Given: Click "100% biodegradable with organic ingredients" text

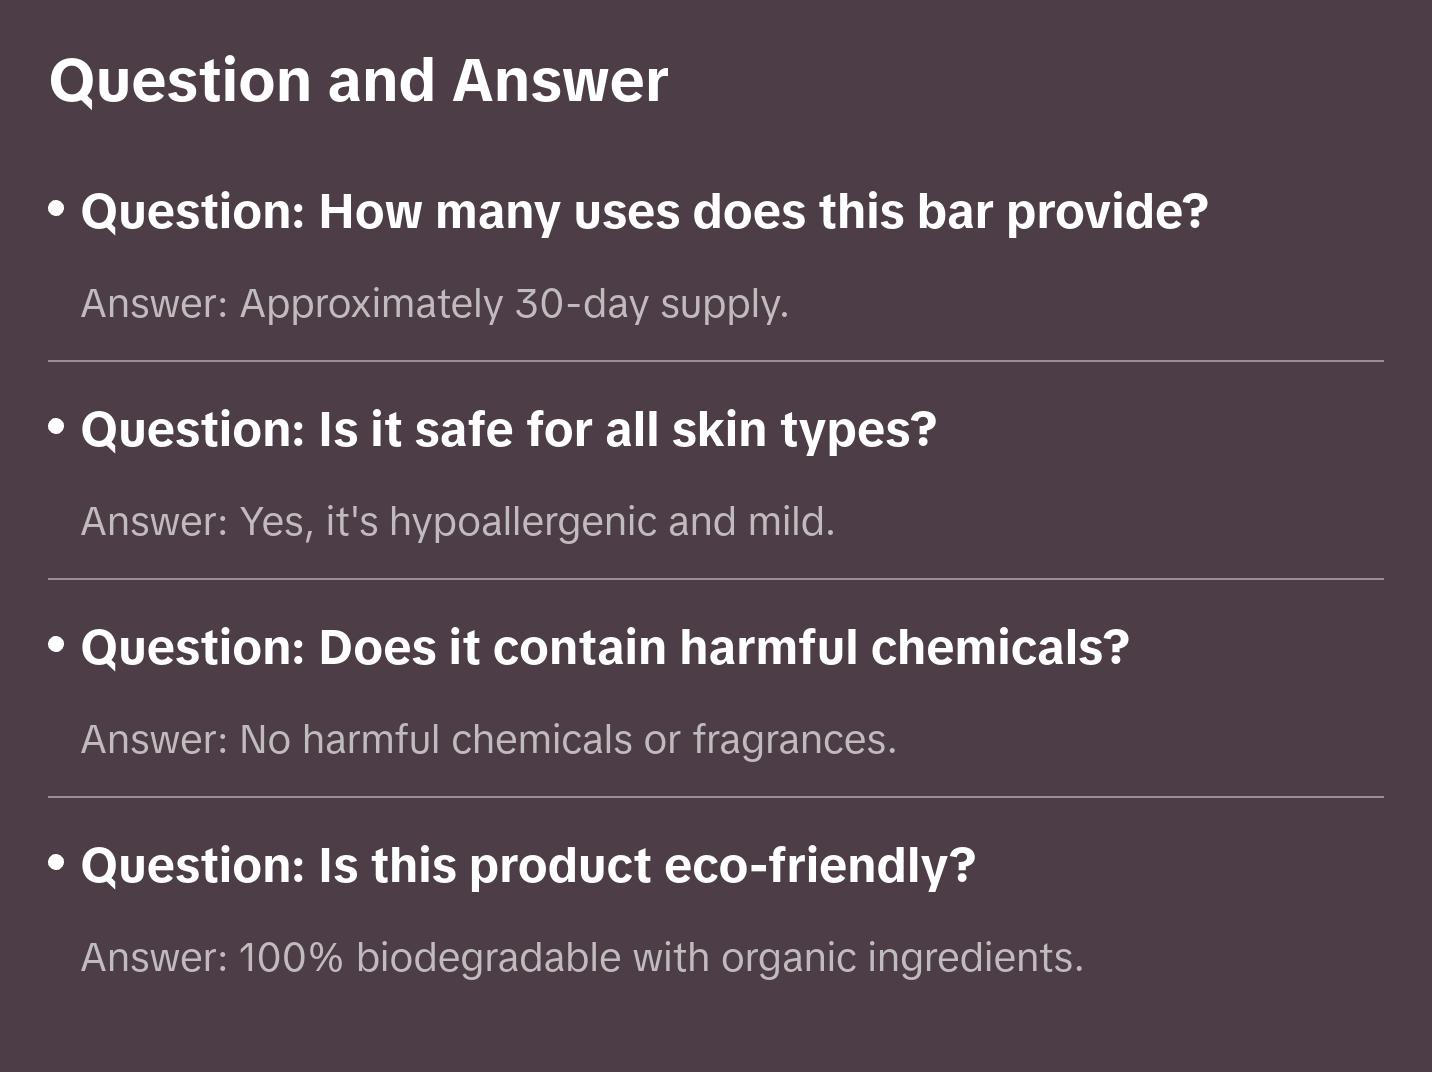Looking at the screenshot, I should point(660,958).
